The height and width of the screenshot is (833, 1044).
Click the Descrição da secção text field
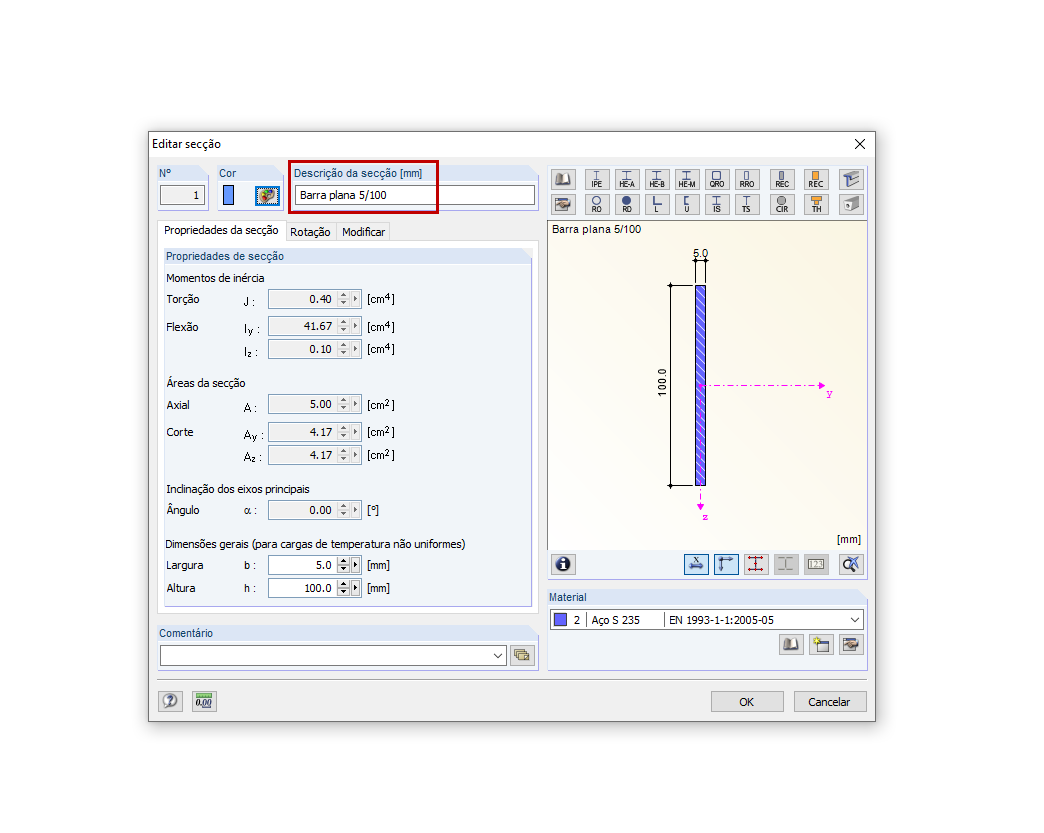(415, 195)
